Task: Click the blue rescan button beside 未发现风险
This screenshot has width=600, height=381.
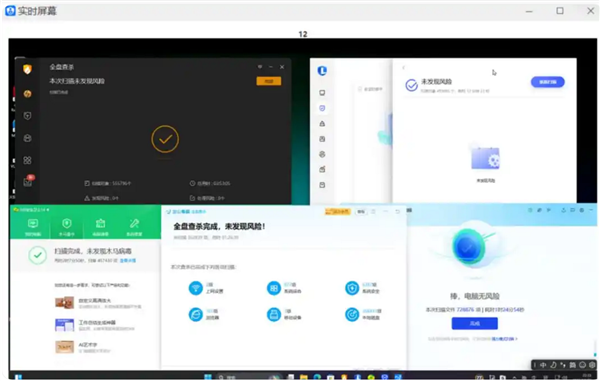Action: click(547, 82)
